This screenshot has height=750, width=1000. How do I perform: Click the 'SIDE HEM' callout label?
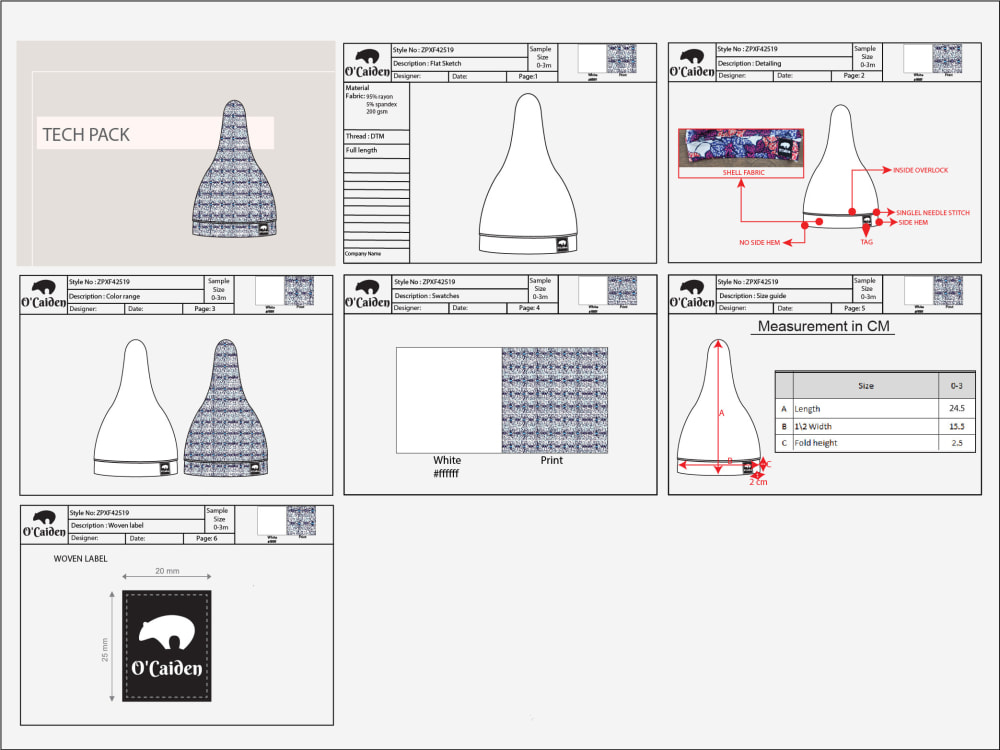[913, 223]
